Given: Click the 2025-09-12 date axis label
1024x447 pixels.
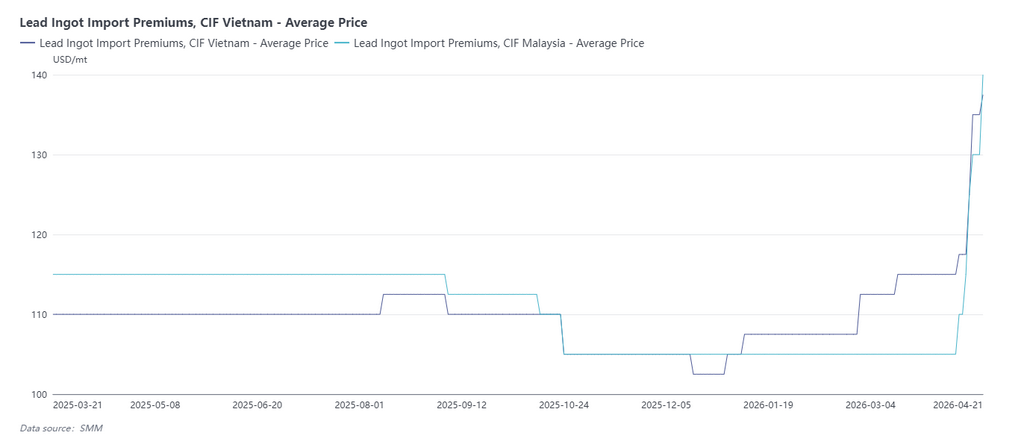Looking at the screenshot, I should click(461, 406).
